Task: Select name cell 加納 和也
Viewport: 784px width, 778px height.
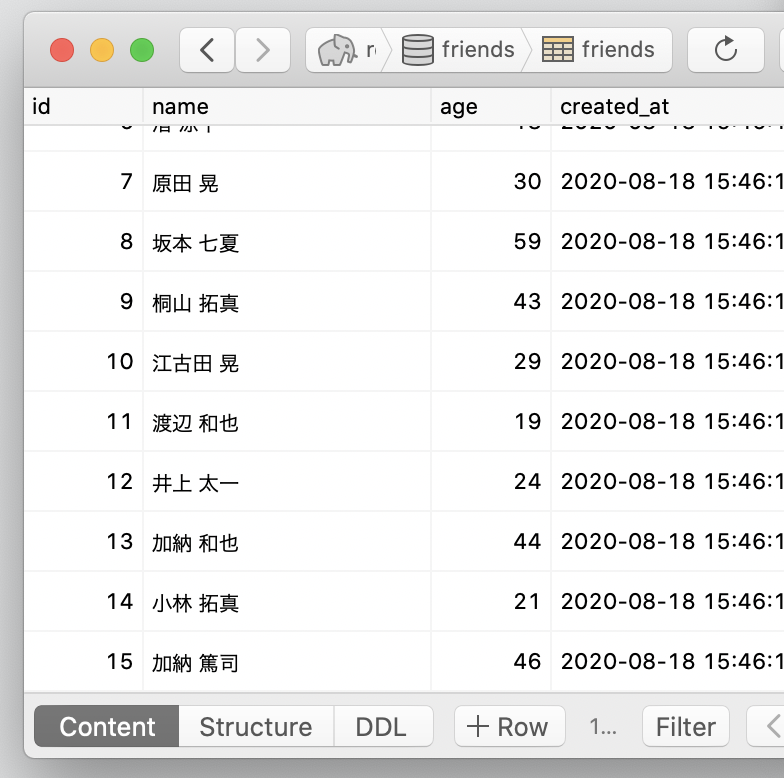Action: 287,542
